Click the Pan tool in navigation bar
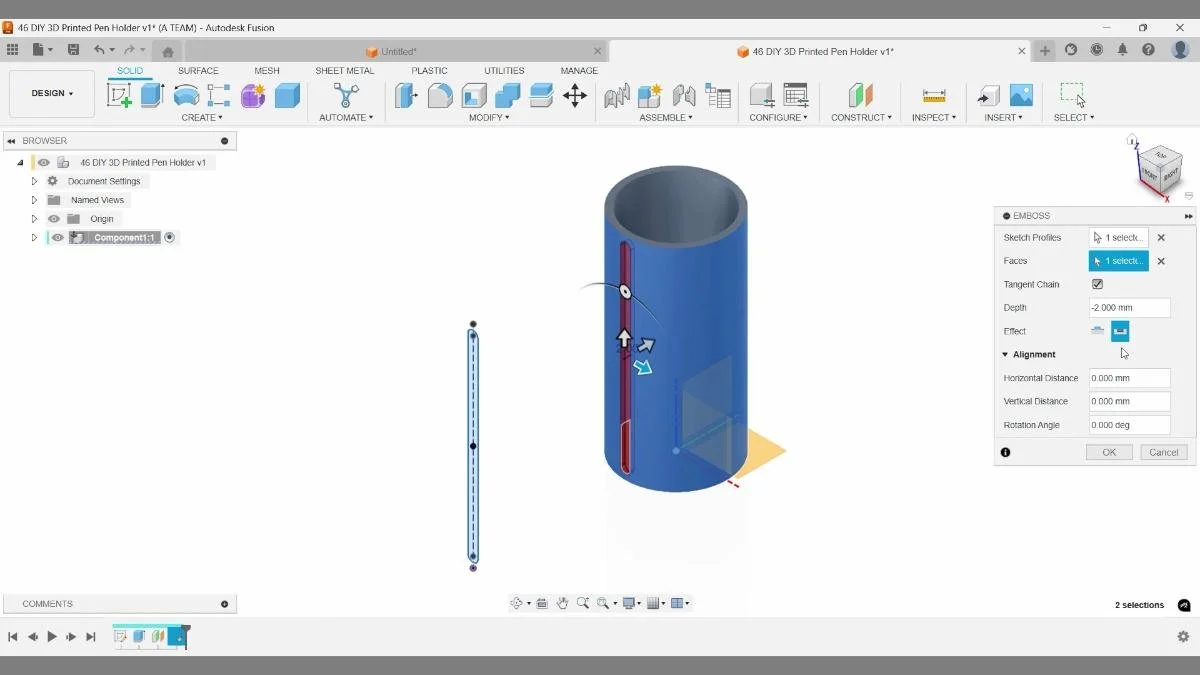The image size is (1200, 675). tap(562, 603)
